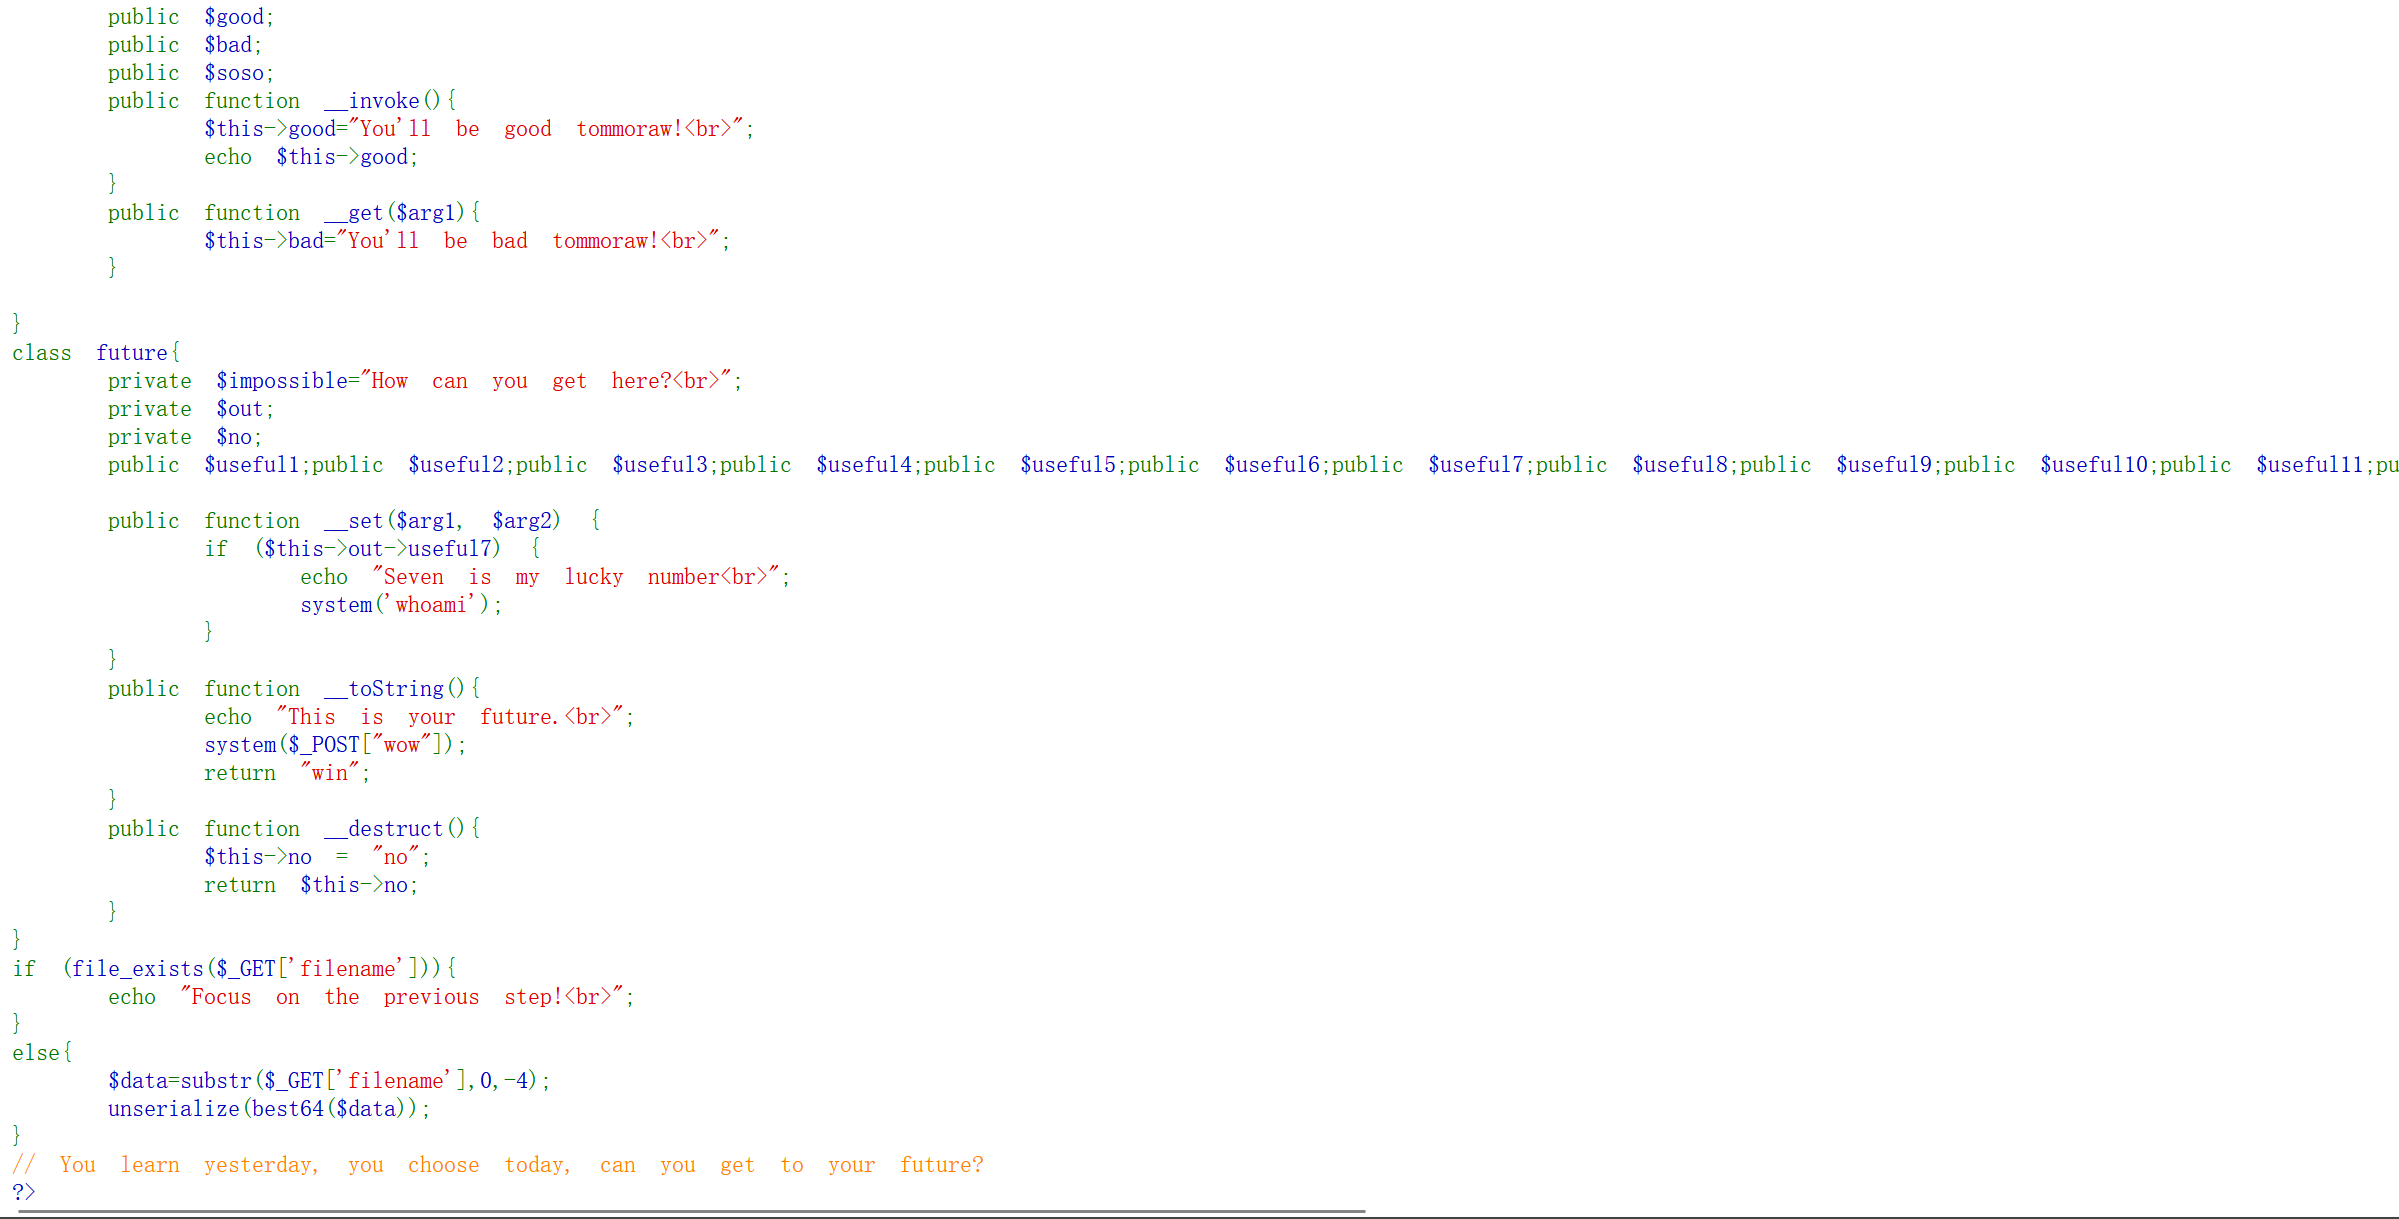Click the $impossible private variable
Screen dimensions: 2399x1219
click(x=281, y=381)
